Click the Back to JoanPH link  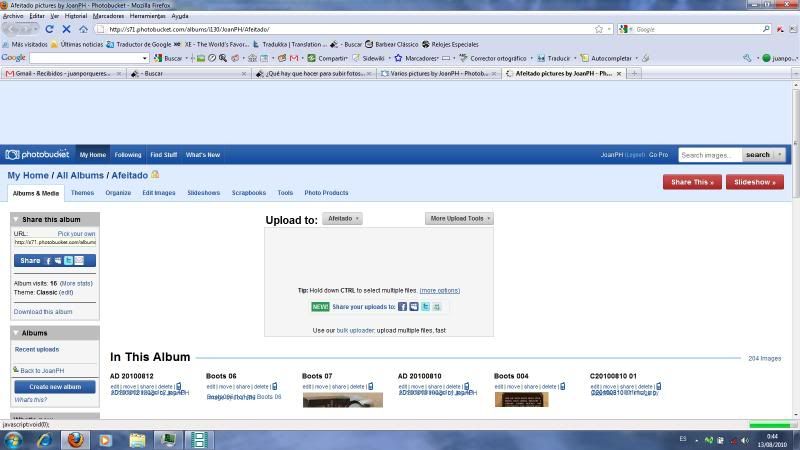tap(42, 370)
